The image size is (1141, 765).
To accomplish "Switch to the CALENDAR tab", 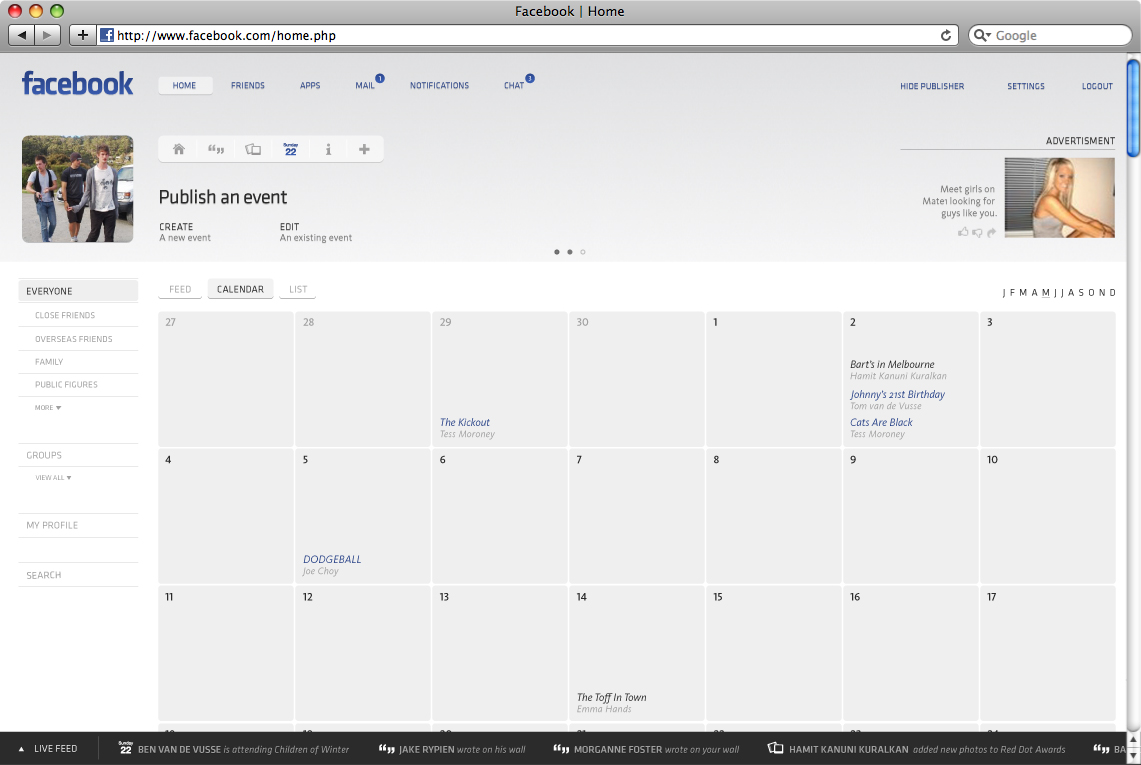I will [x=240, y=289].
